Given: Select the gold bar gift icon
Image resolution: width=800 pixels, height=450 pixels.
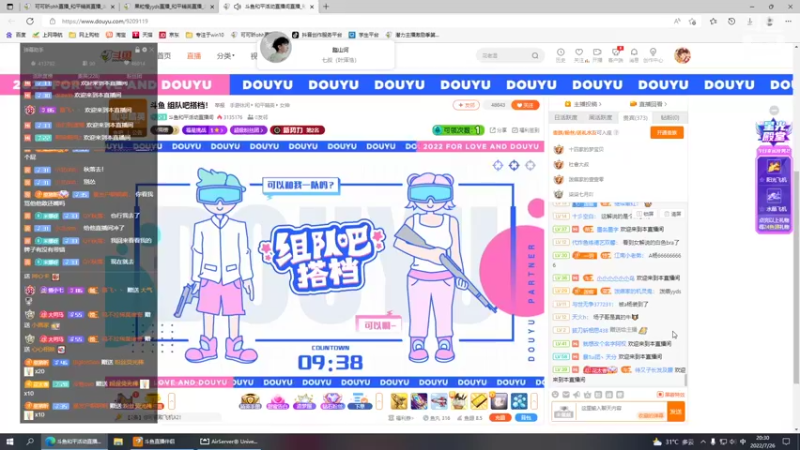Looking at the screenshot, I should [x=479, y=401].
